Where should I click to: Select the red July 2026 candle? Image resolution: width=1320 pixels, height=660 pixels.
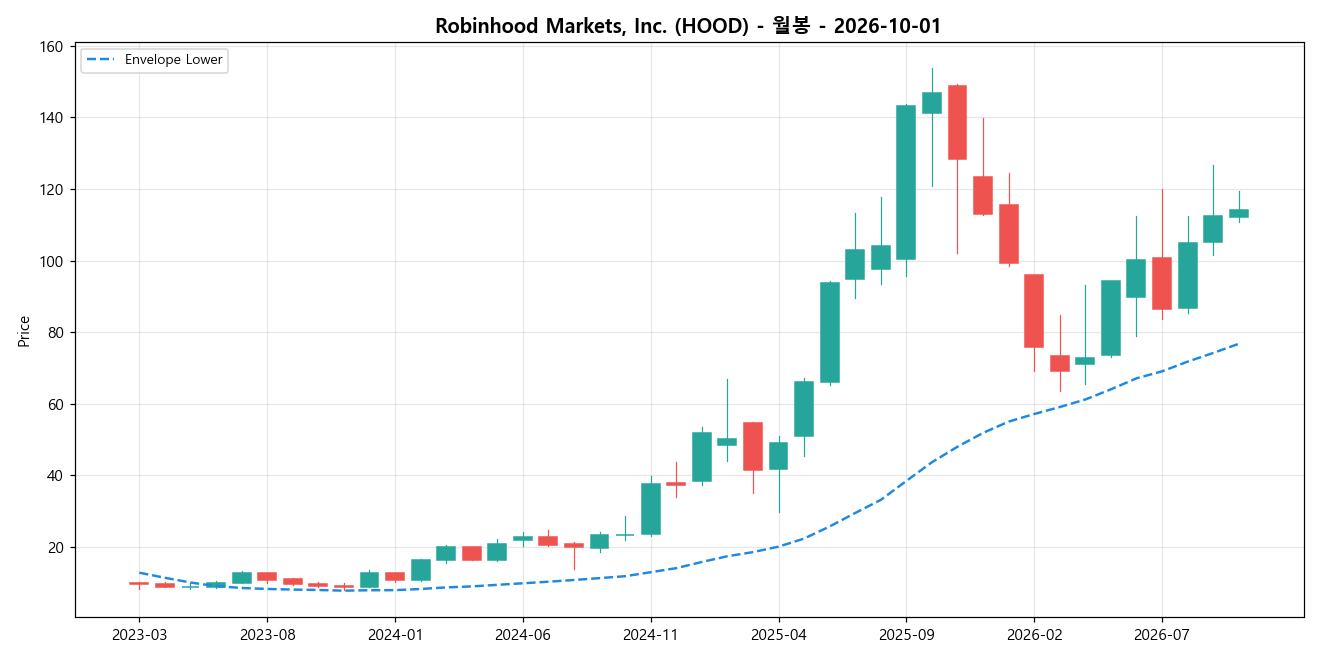[1162, 283]
